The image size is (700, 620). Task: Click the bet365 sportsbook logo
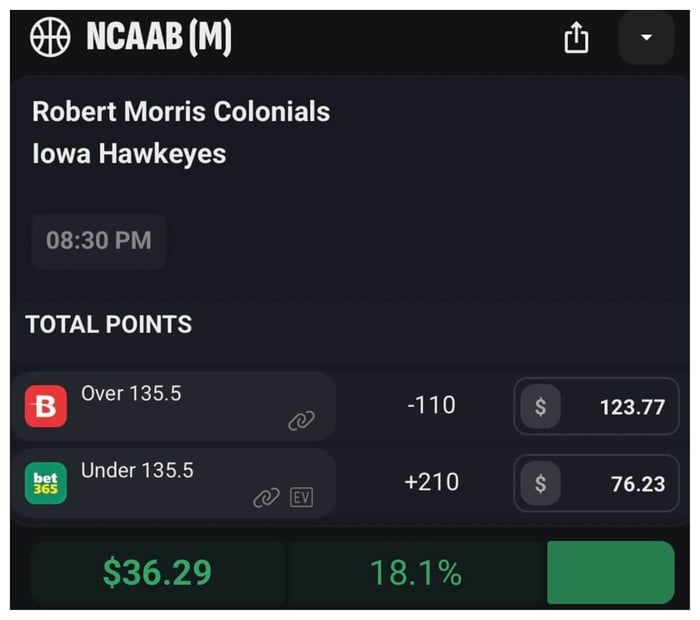(46, 484)
